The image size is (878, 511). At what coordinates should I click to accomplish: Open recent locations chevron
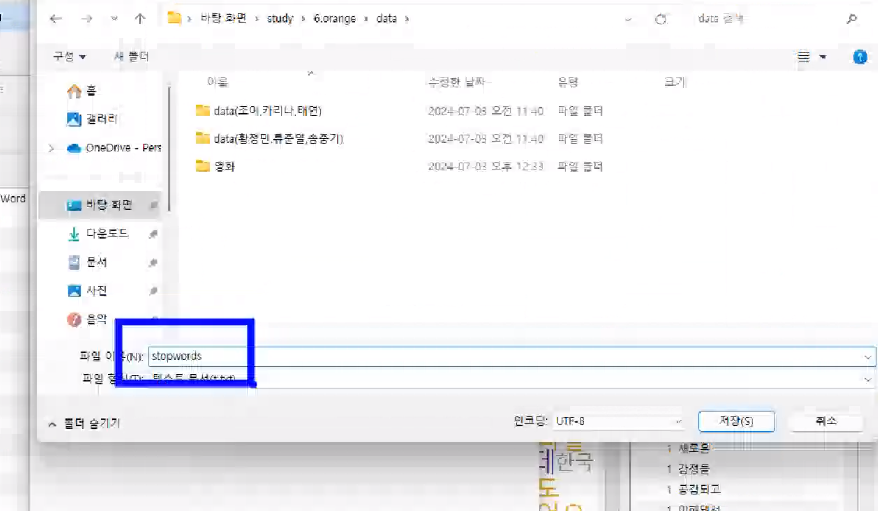coord(114,19)
